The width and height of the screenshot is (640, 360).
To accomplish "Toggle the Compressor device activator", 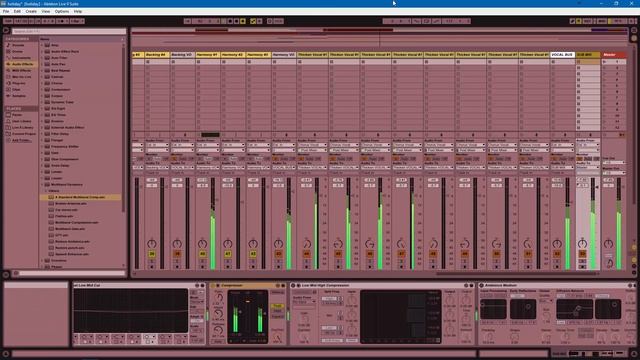I will 213,285.
